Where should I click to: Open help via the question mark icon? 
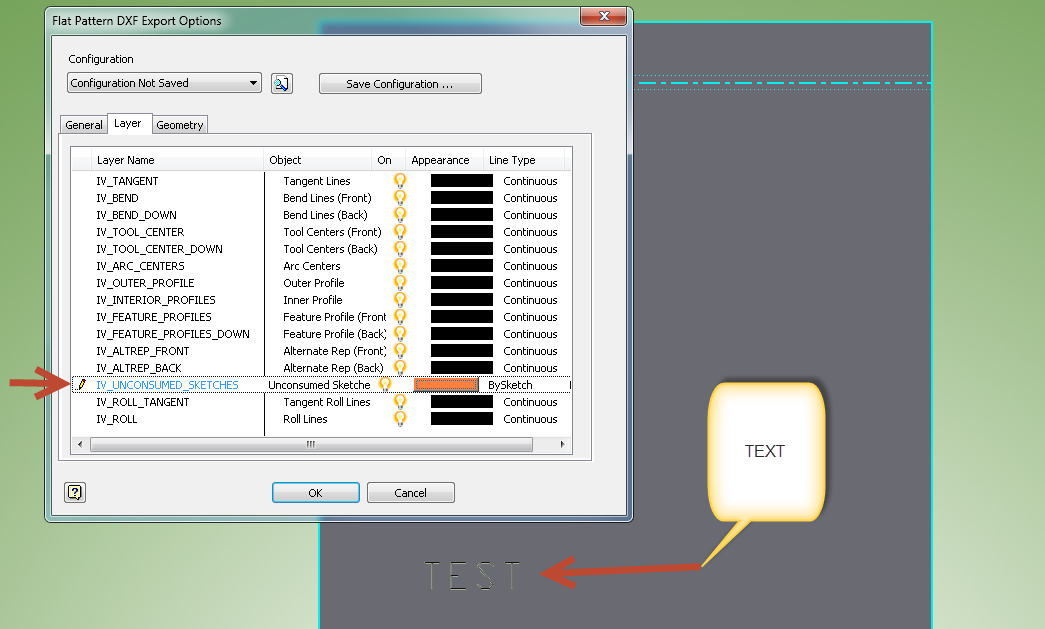click(74, 492)
